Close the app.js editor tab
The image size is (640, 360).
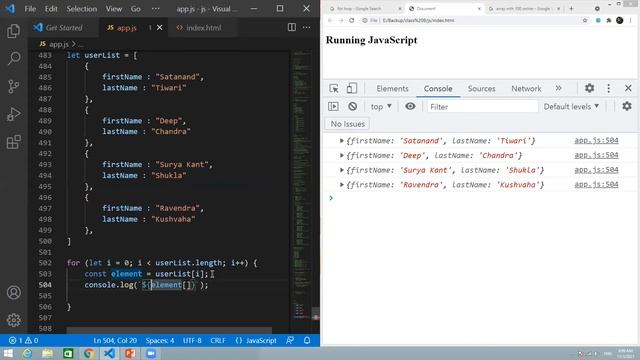160,27
